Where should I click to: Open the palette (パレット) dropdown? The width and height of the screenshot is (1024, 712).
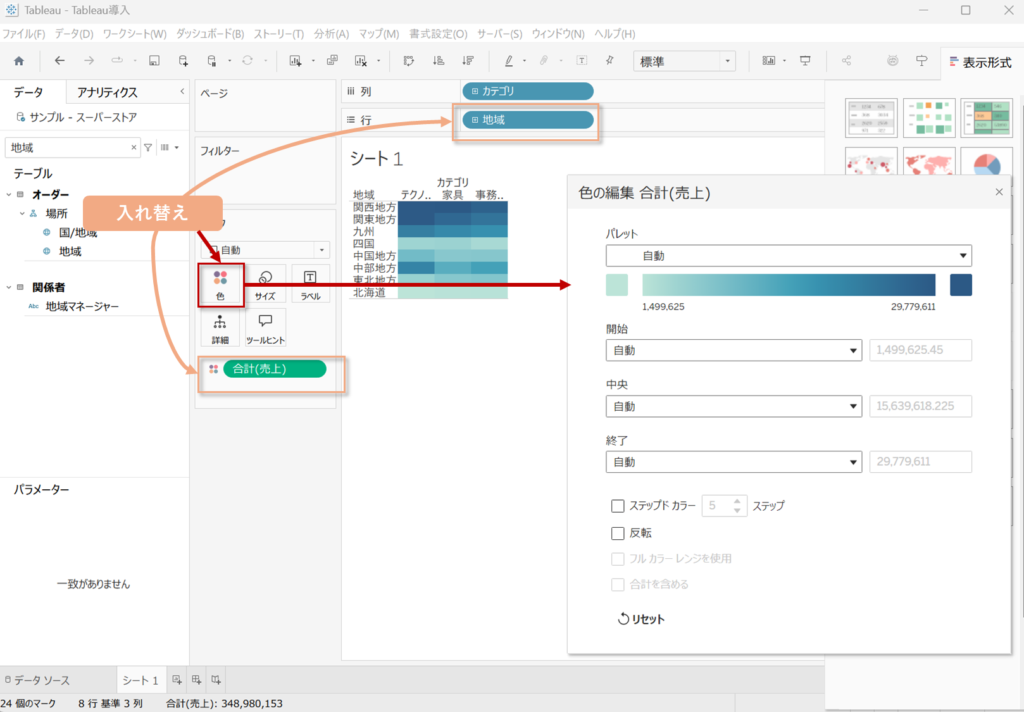click(x=789, y=256)
